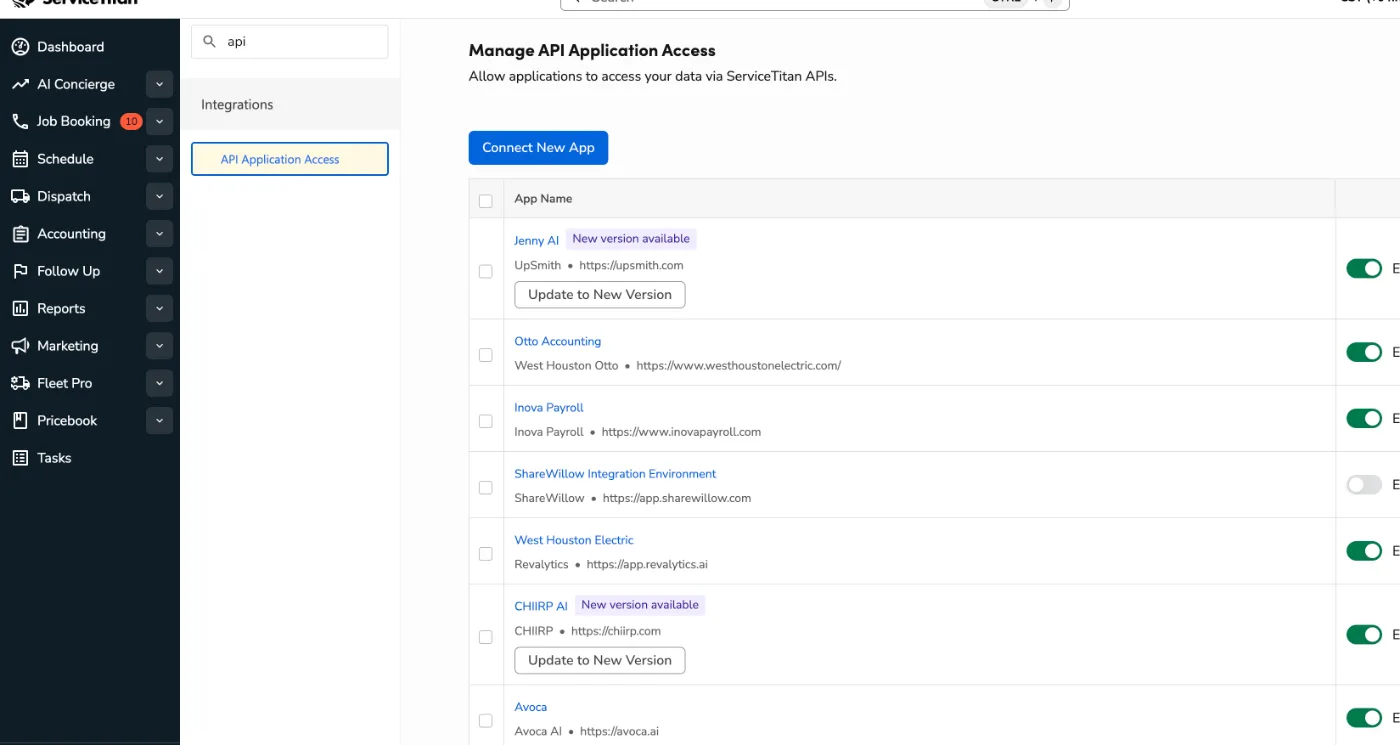
Task: Open the Otto Accounting app link
Action: [x=558, y=341]
